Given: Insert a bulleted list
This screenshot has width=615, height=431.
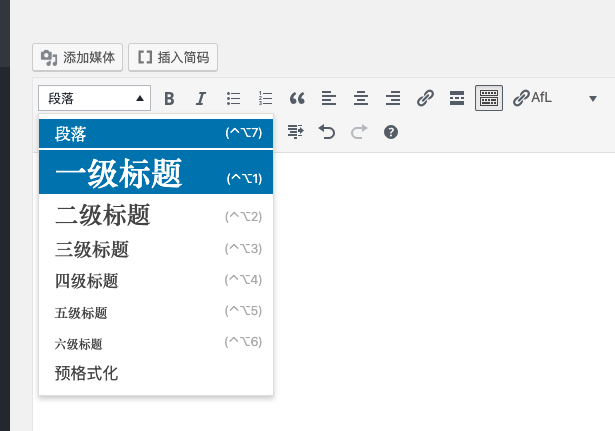Looking at the screenshot, I should pyautogui.click(x=233, y=98).
